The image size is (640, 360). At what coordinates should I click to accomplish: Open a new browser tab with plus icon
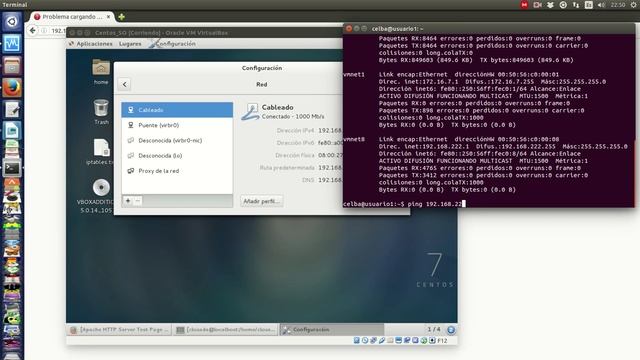[x=121, y=17]
